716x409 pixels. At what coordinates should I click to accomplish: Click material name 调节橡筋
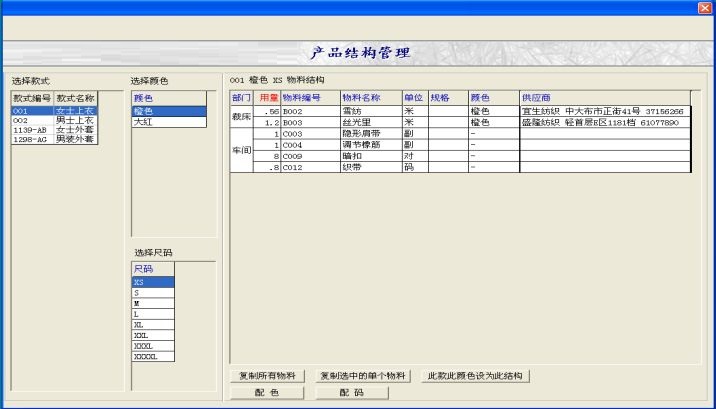point(371,145)
